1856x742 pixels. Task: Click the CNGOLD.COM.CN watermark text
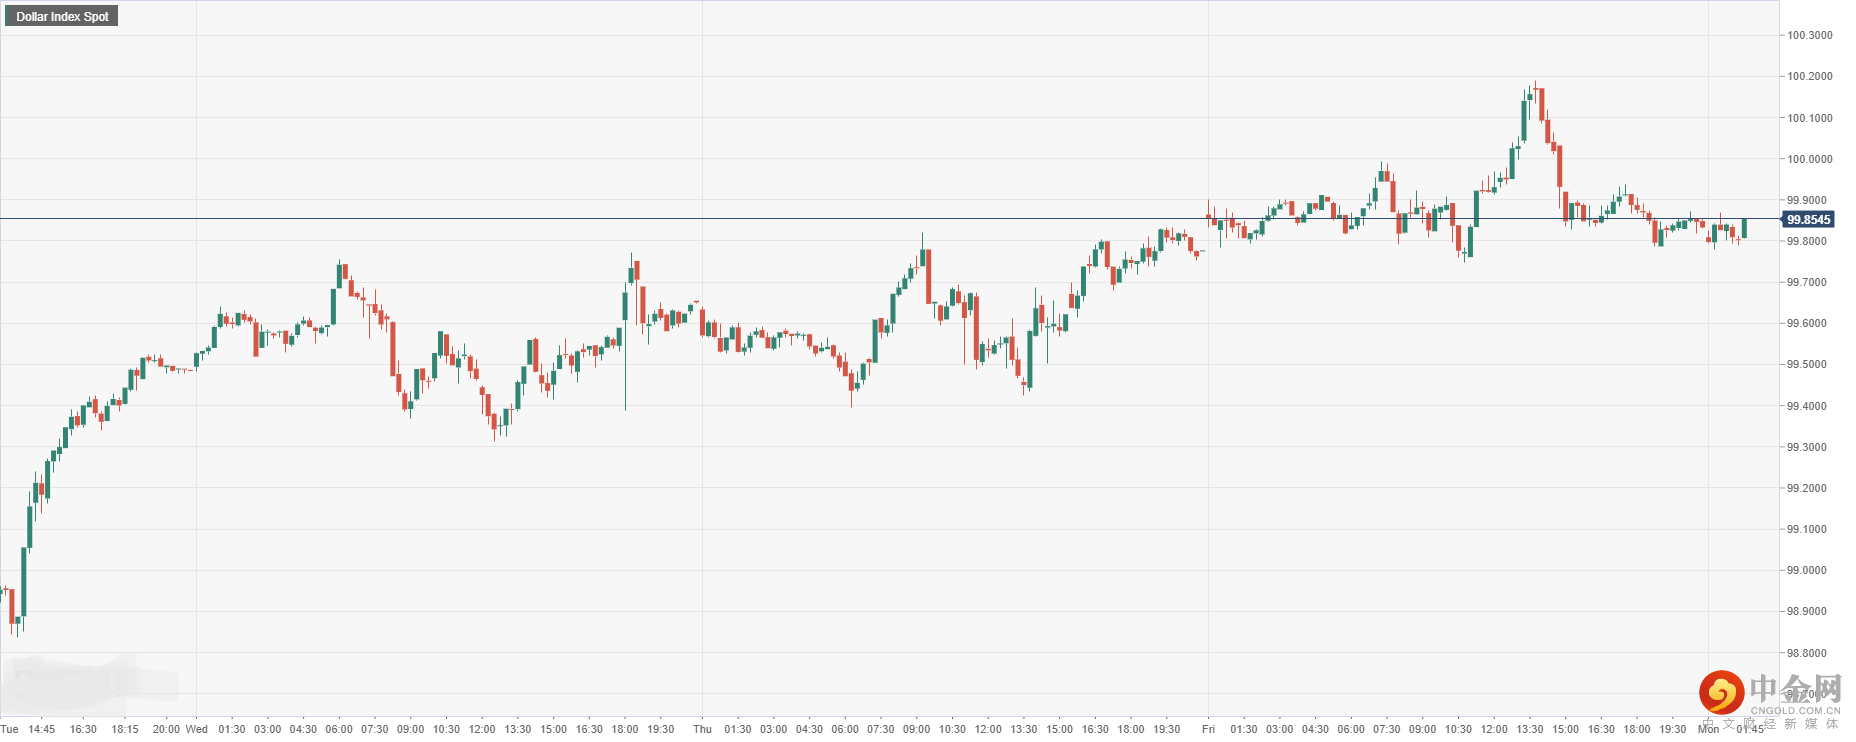(1795, 711)
